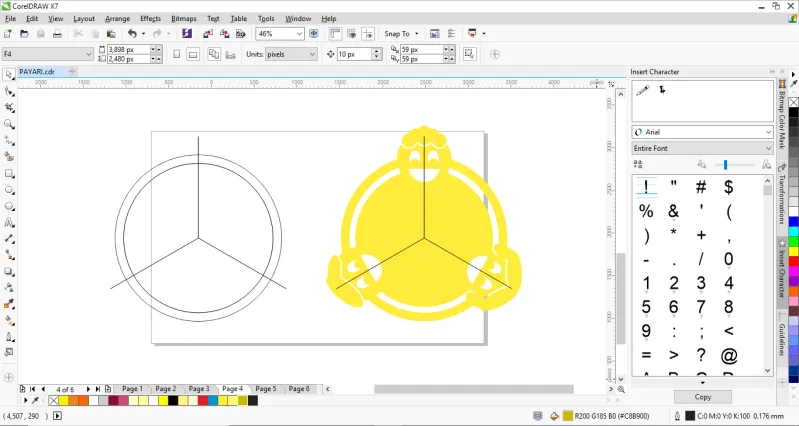Select the Parallel Dimension tool
799x426 pixels.
click(9, 238)
